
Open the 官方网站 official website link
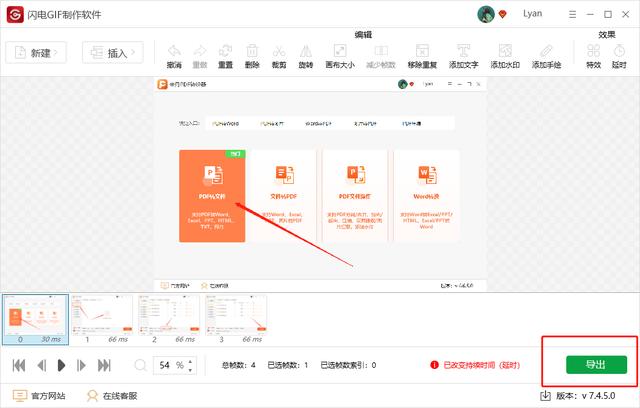(40, 396)
